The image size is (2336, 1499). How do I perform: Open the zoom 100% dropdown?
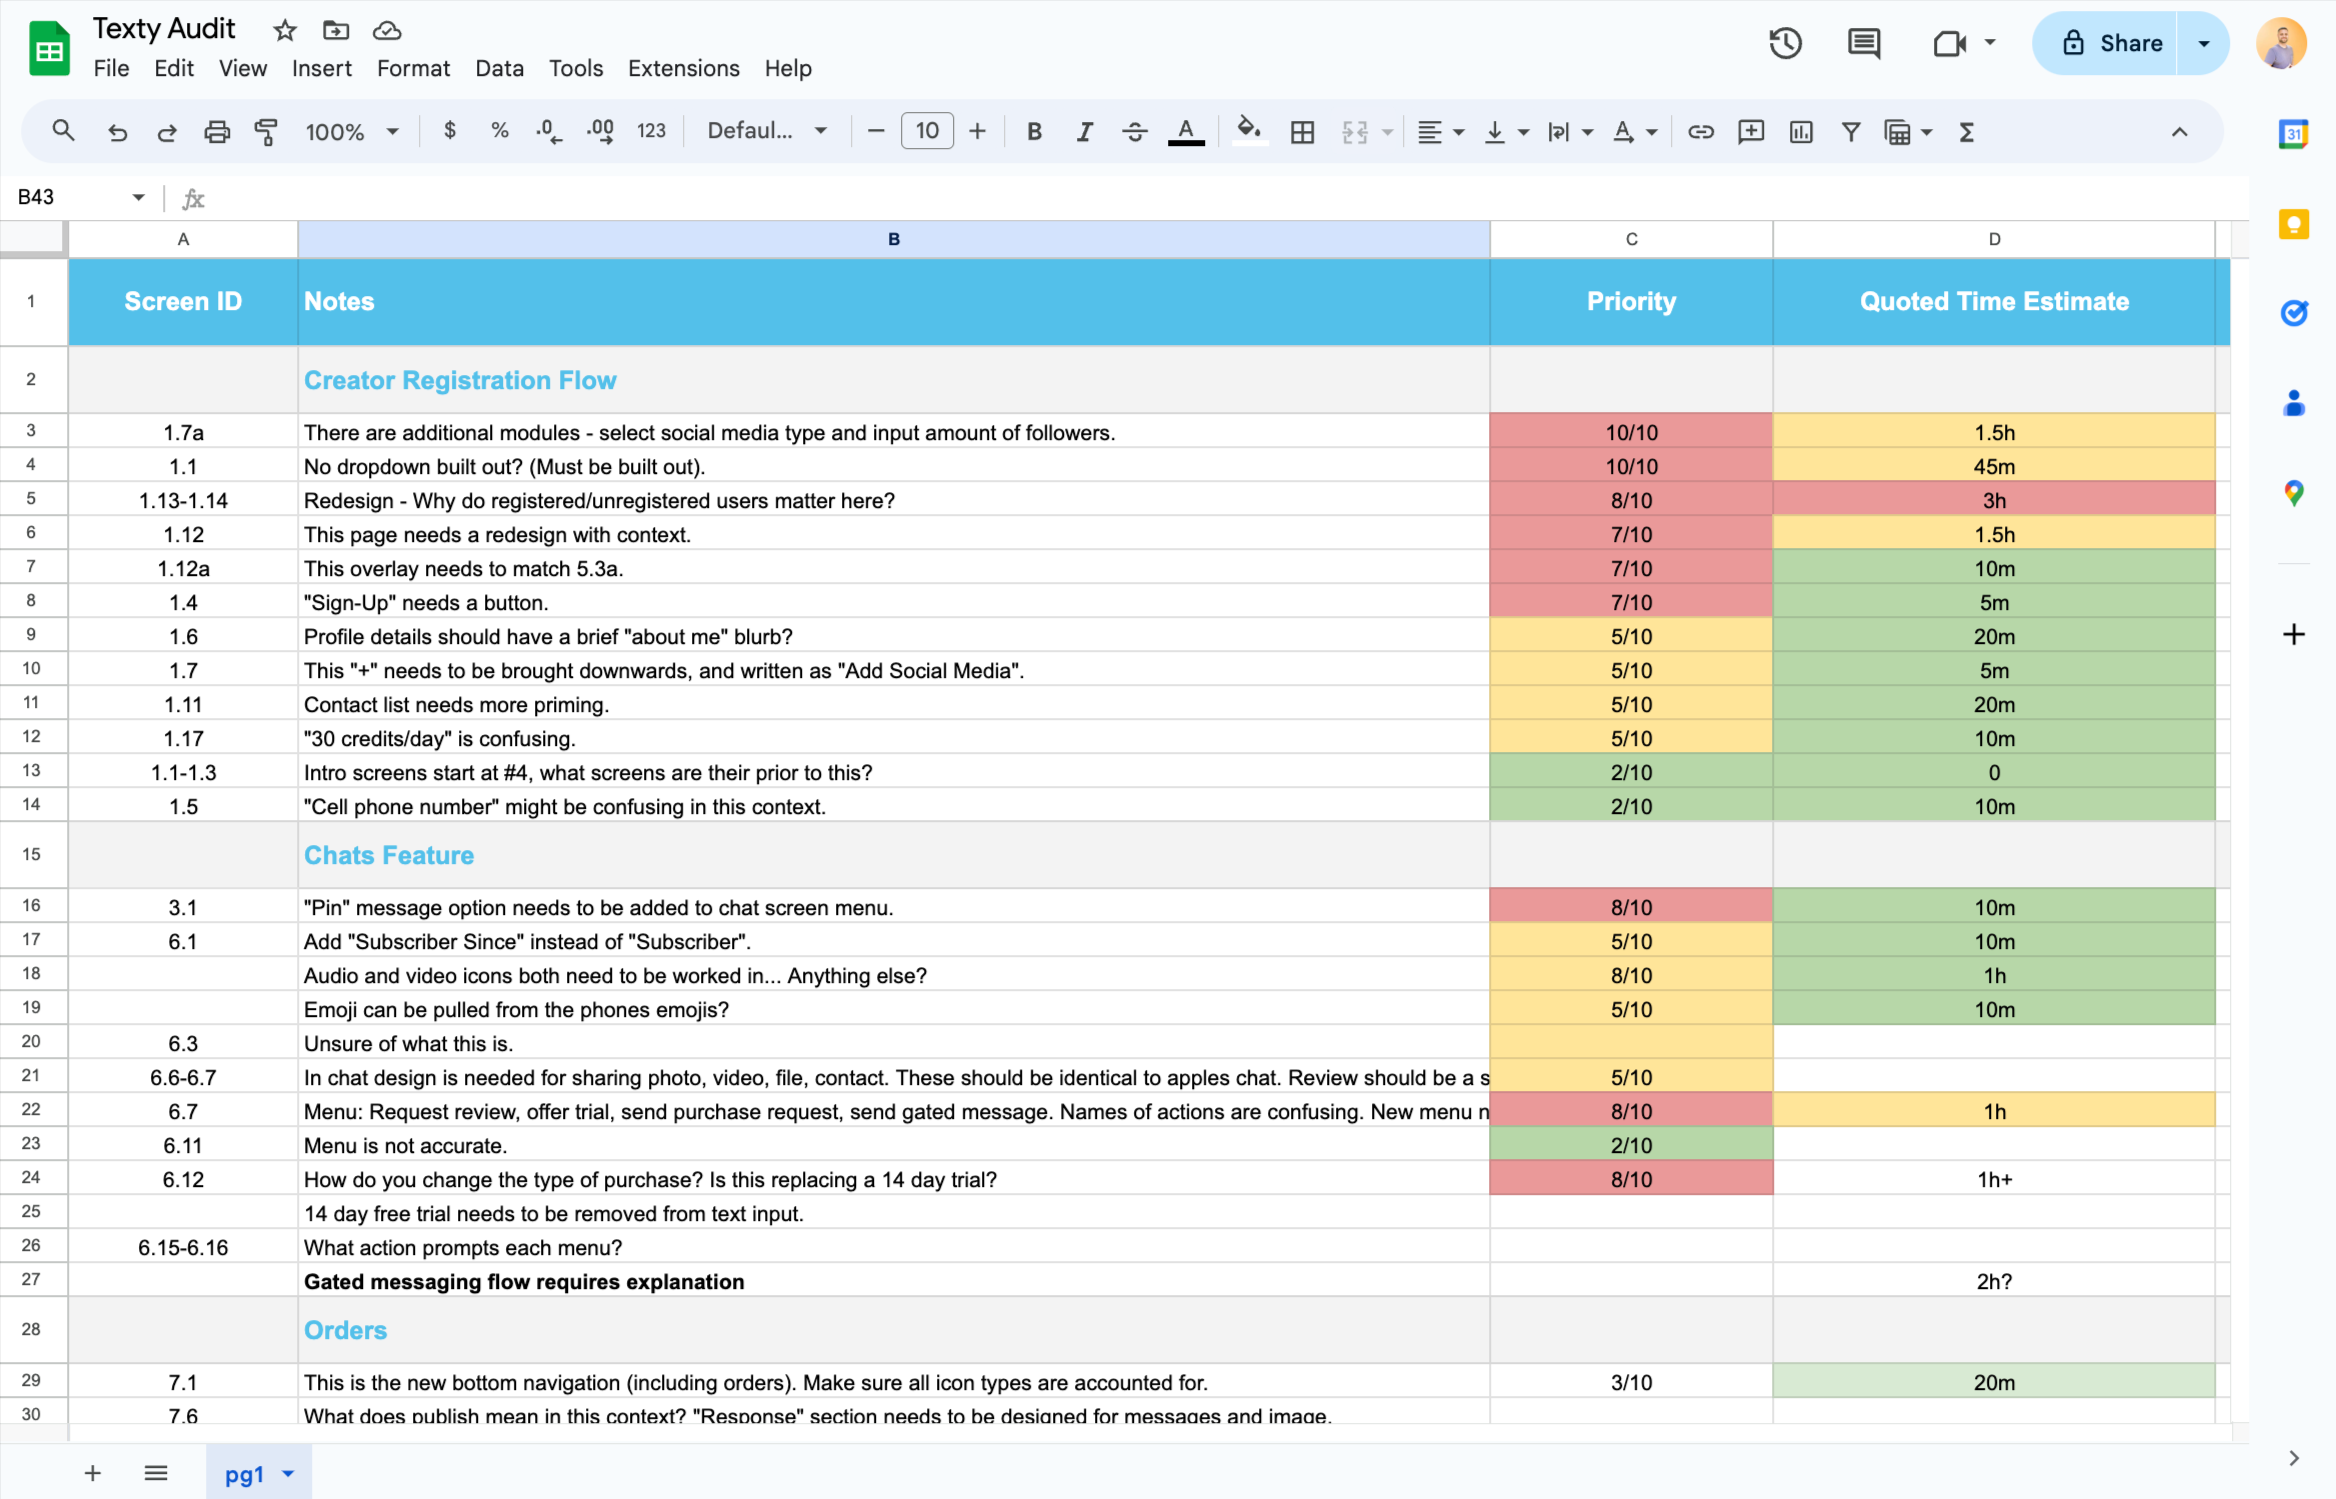click(352, 131)
